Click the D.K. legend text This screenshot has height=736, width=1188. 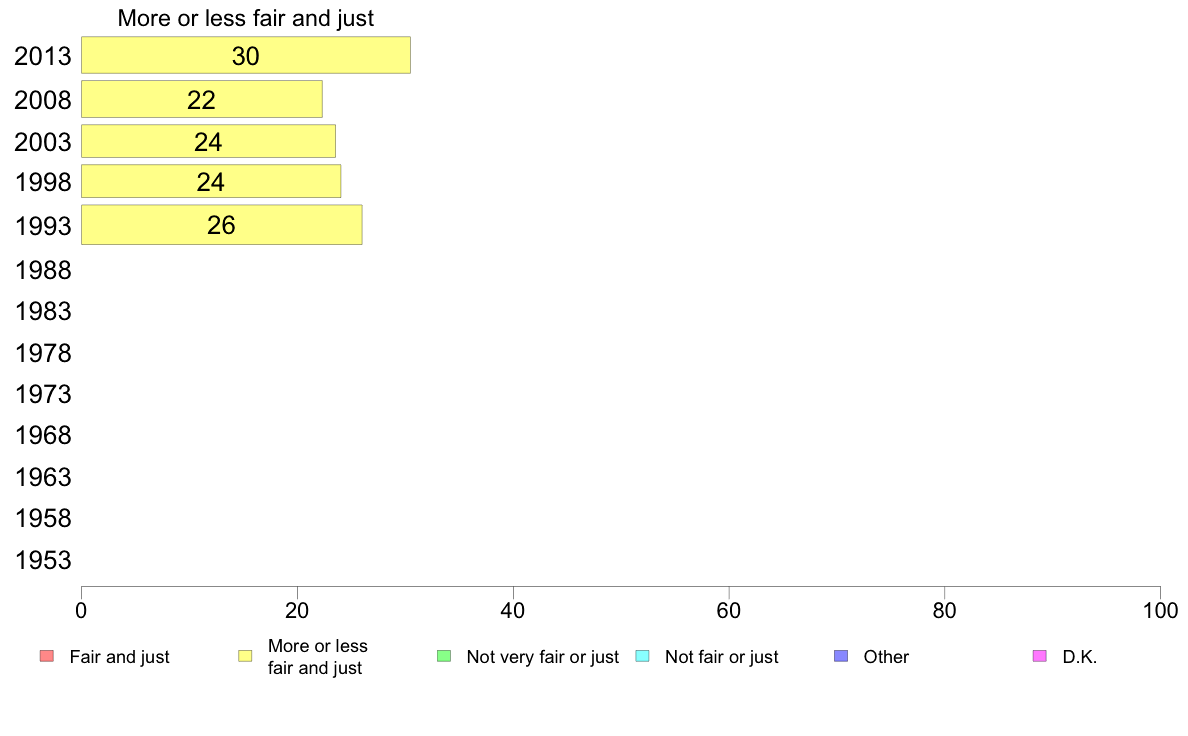pyautogui.click(x=1080, y=657)
